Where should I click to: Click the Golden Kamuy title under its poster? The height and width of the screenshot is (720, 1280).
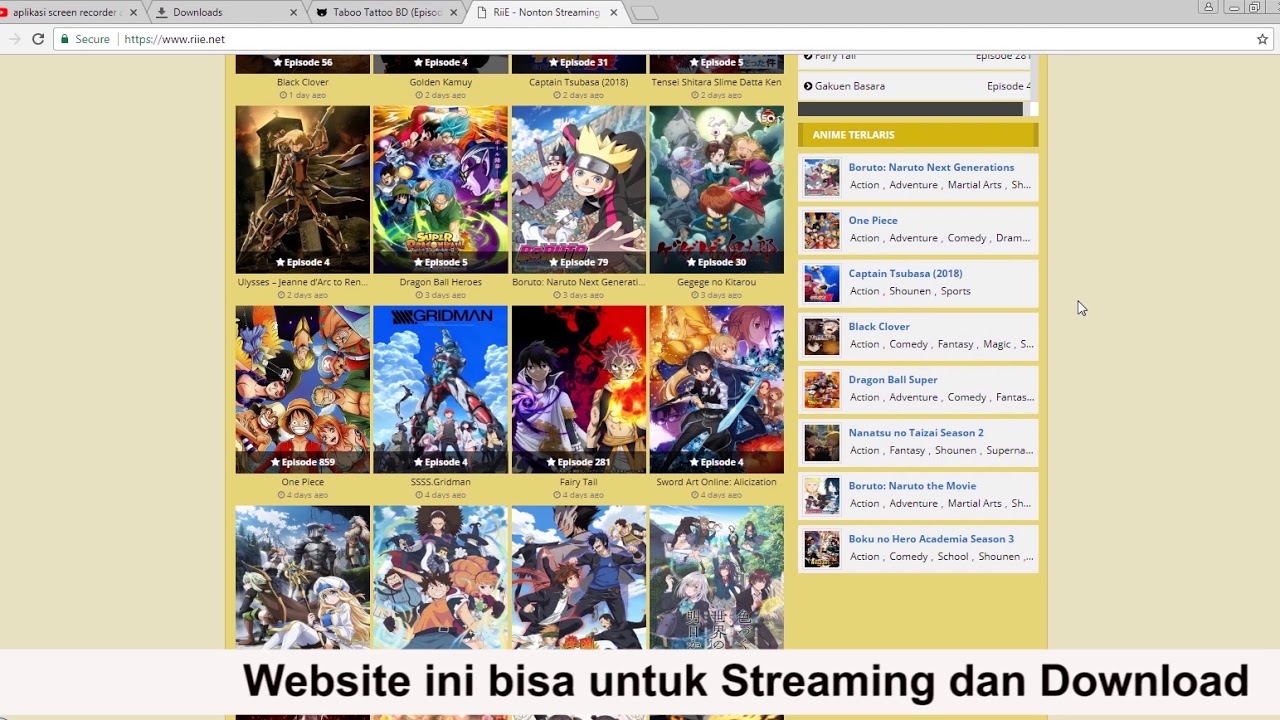(x=441, y=82)
